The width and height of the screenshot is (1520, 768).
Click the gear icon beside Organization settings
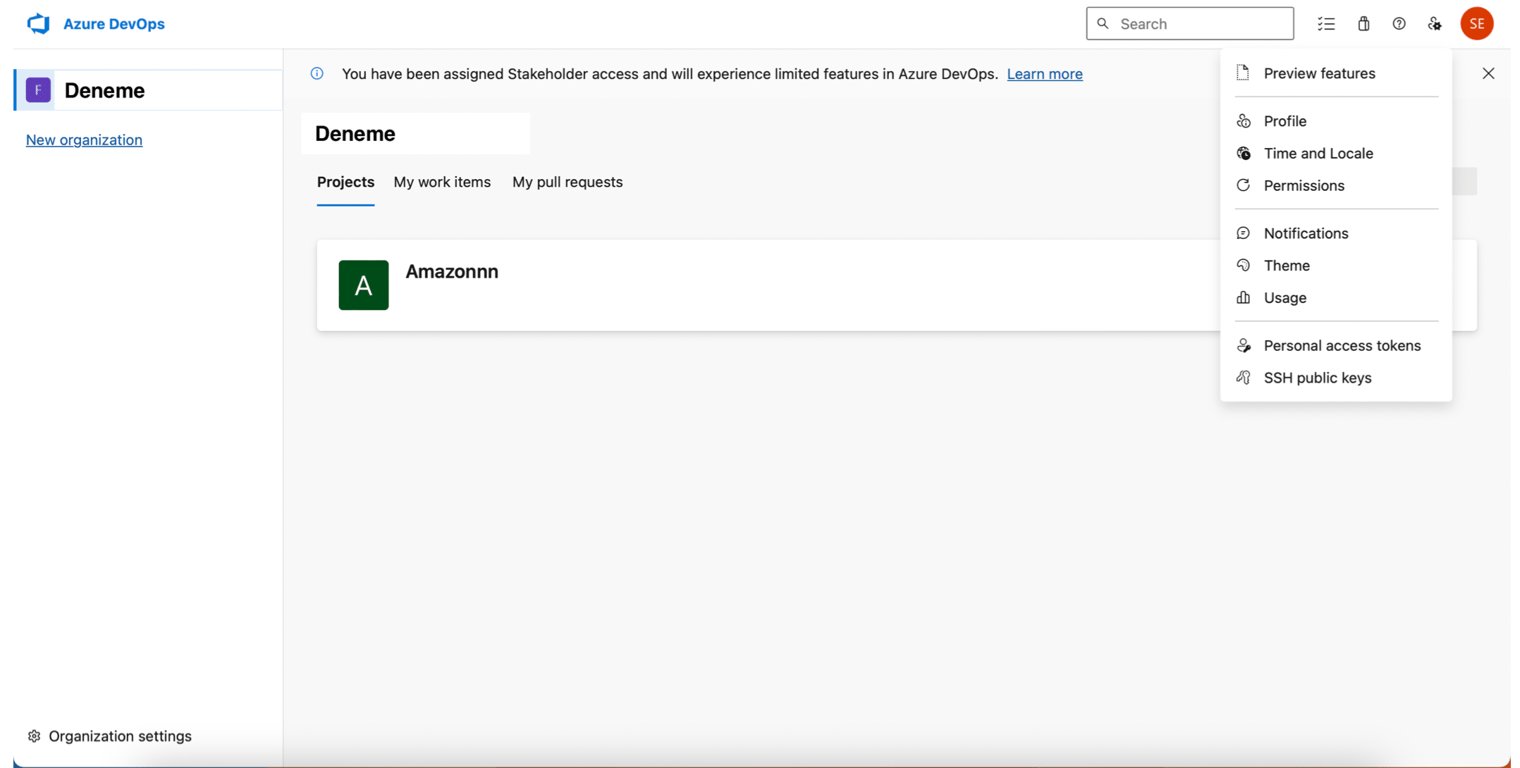[34, 736]
